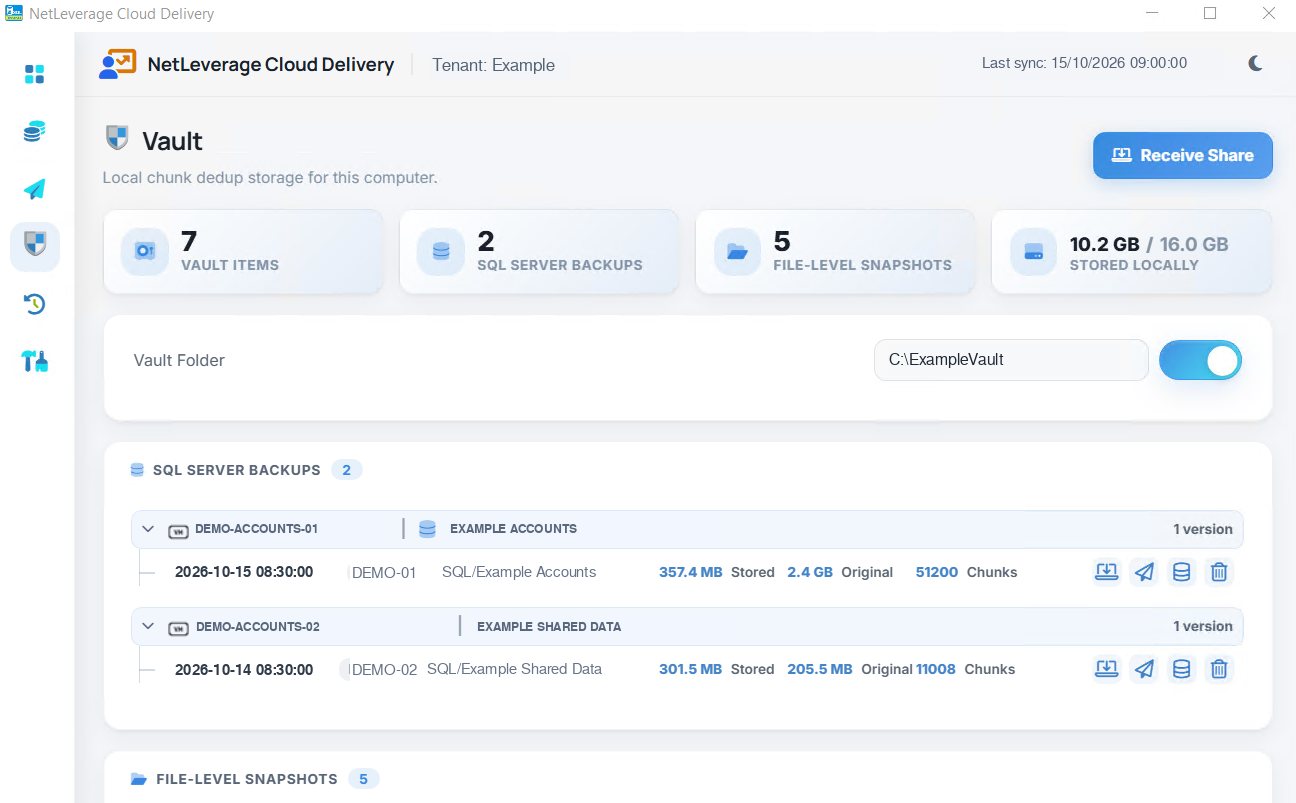
Task: Delete the Example Shared Data backup
Action: click(1219, 669)
